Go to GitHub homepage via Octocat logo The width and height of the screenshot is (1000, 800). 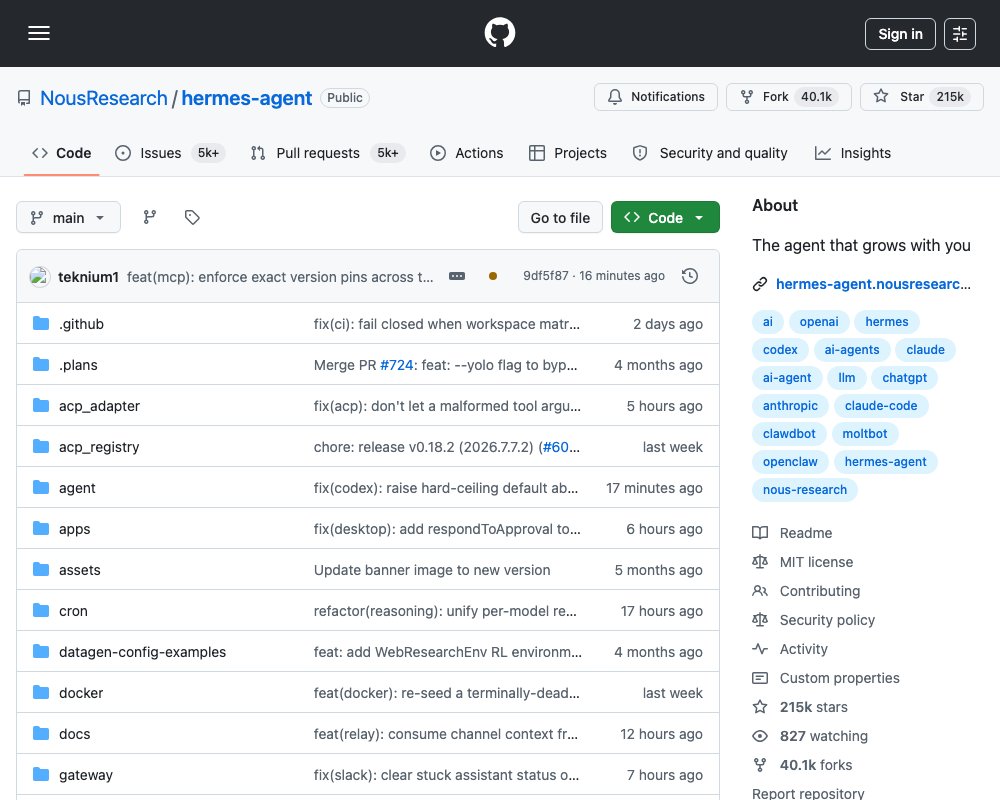[x=499, y=33]
